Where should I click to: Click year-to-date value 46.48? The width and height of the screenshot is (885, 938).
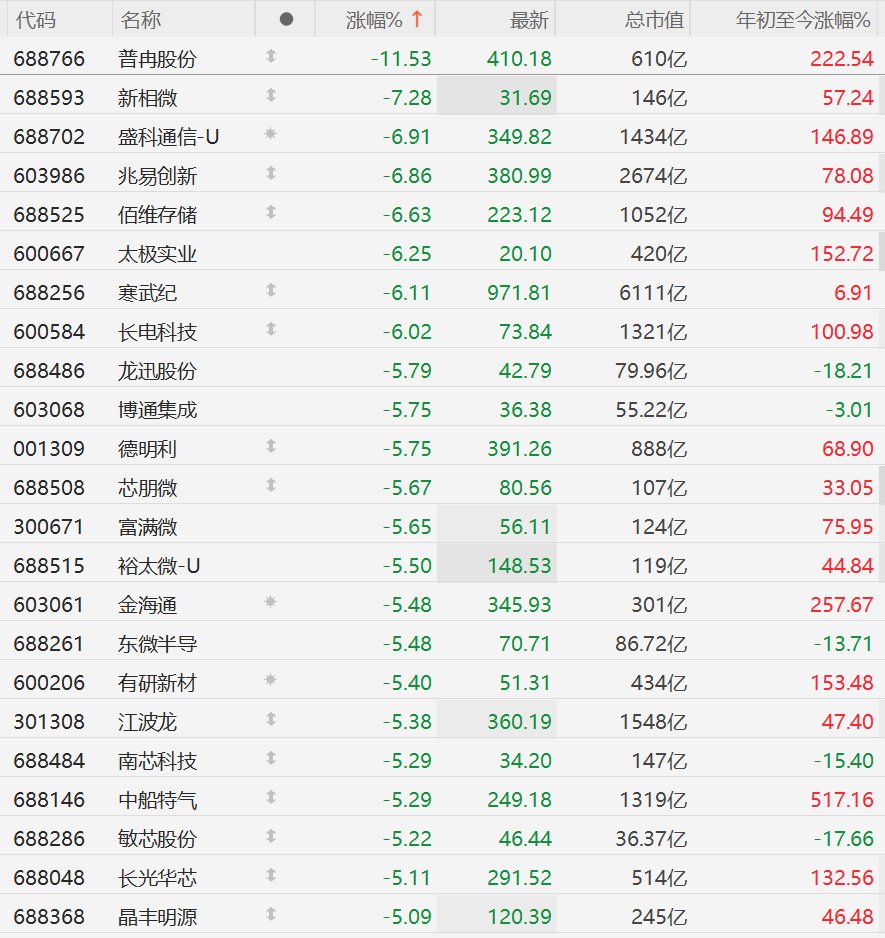pyautogui.click(x=848, y=916)
